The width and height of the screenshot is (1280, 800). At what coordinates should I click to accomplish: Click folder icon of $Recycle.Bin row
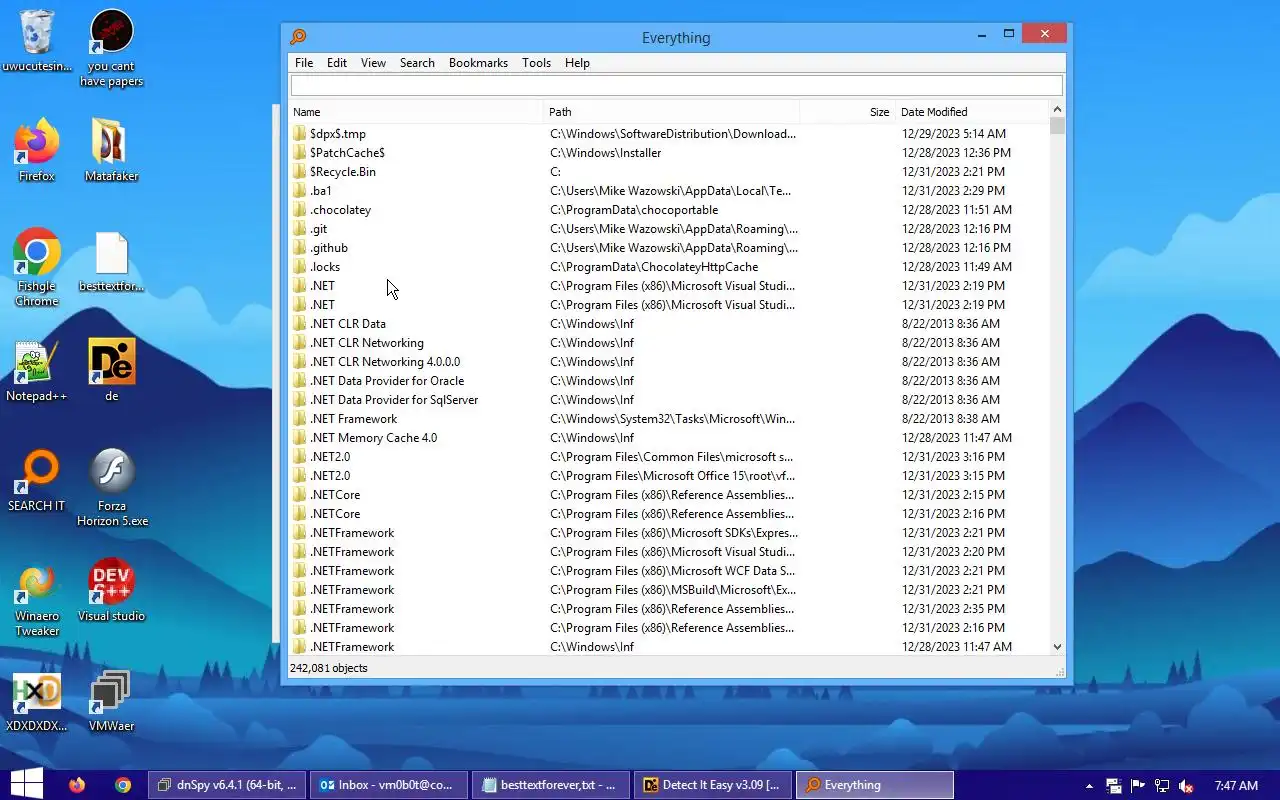(x=299, y=172)
